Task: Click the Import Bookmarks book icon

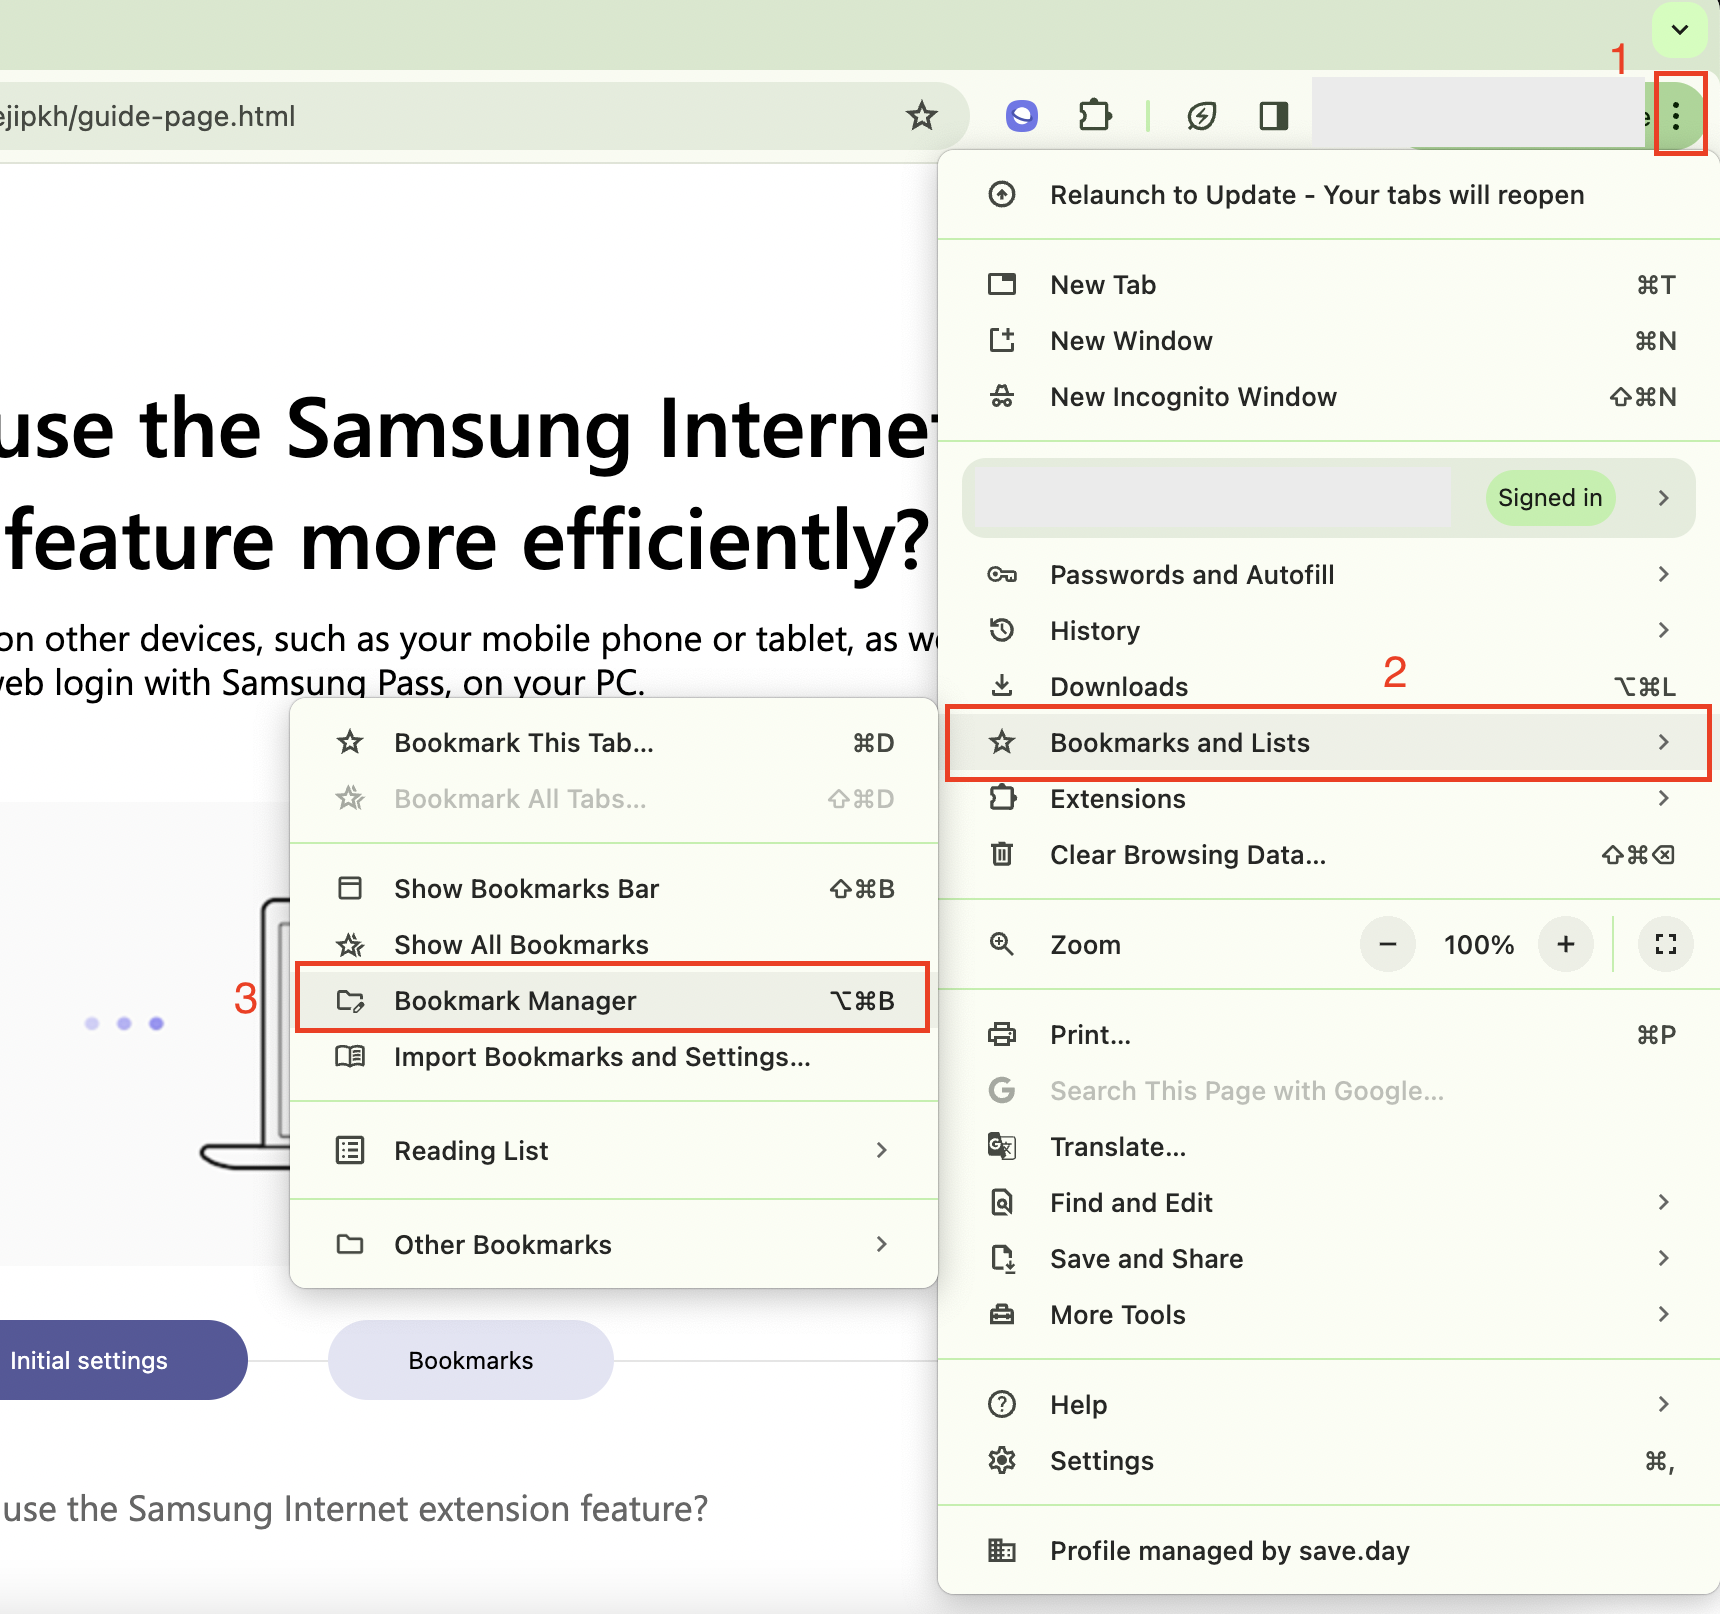Action: pos(350,1056)
